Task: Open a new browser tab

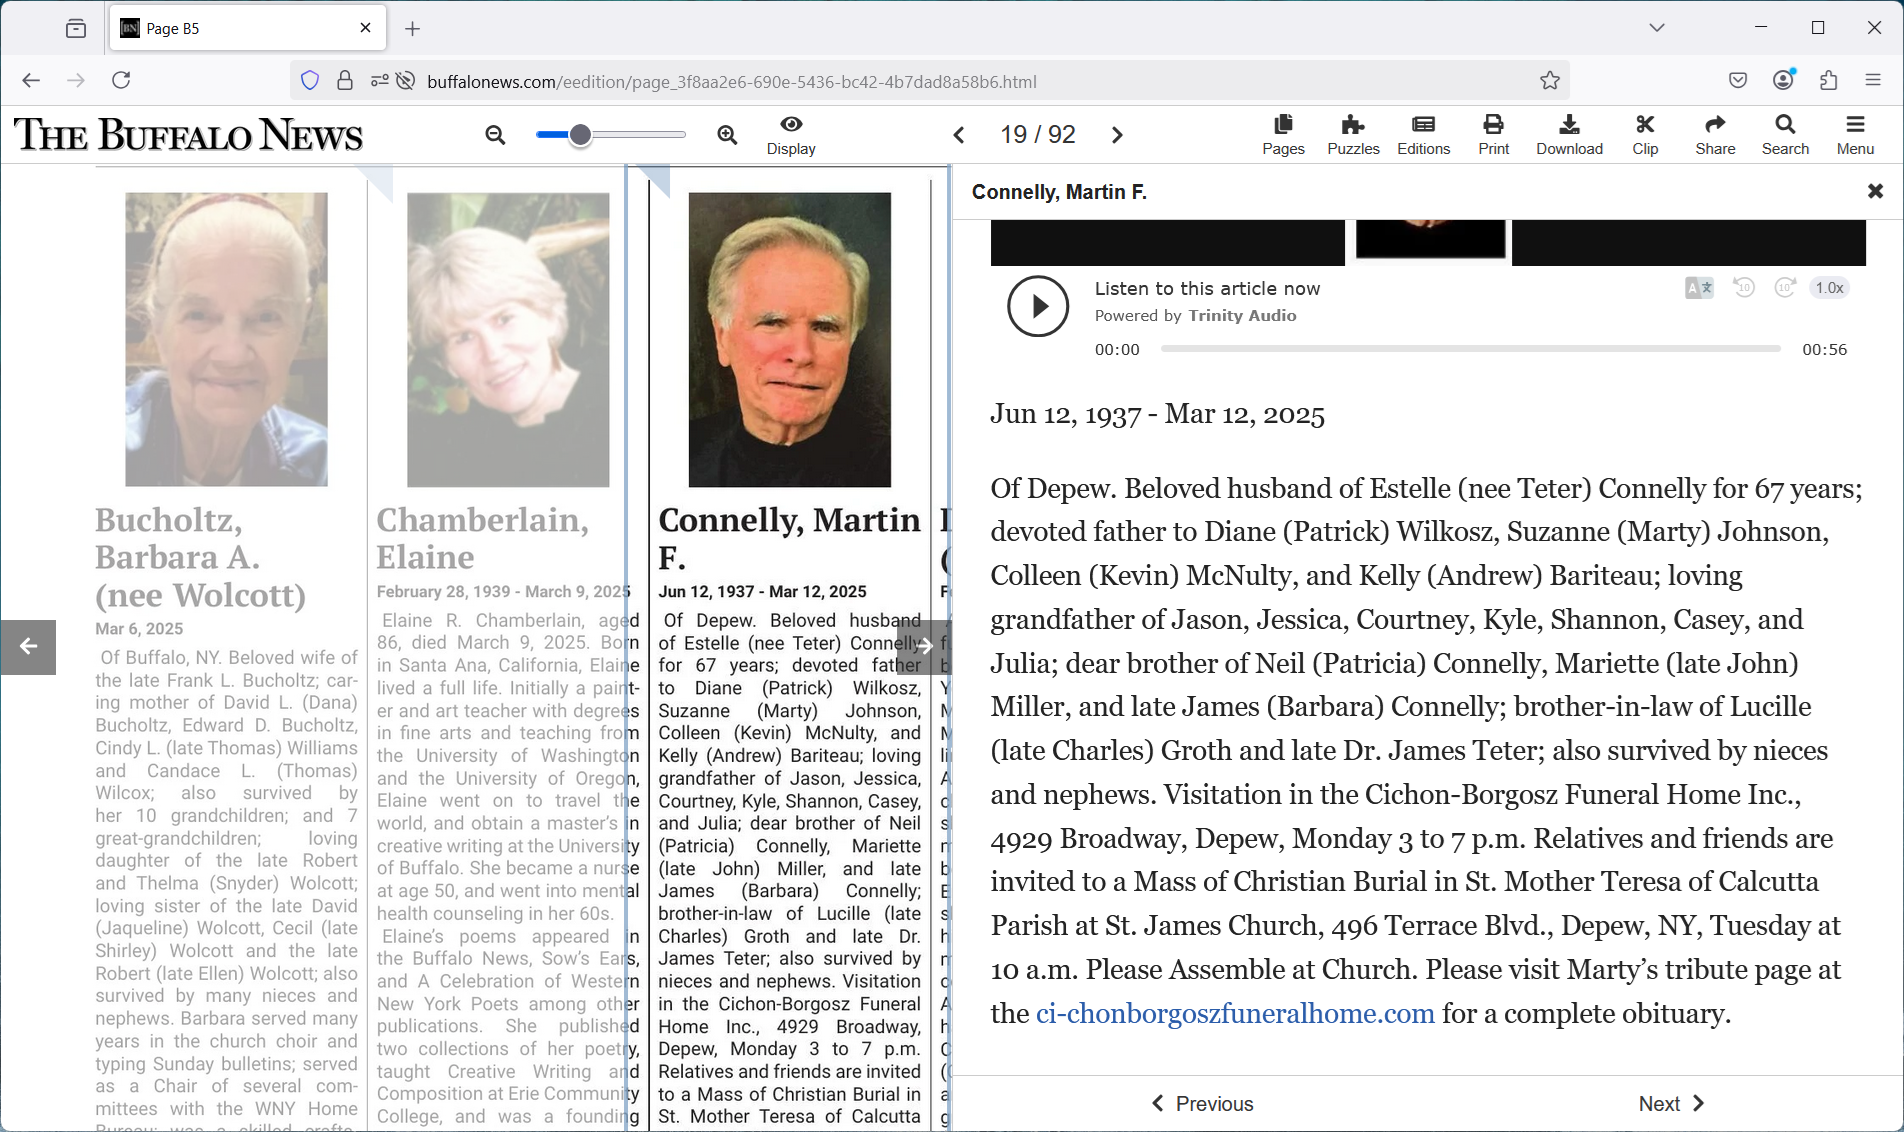Action: tap(413, 29)
